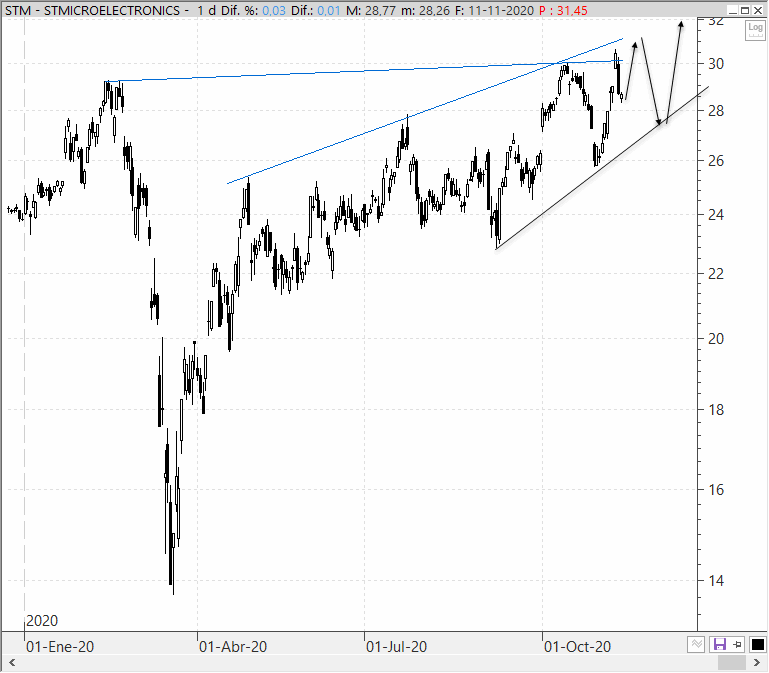This screenshot has width=769, height=673.
Task: Click the M: 28,77 maximum value
Action: click(x=370, y=10)
